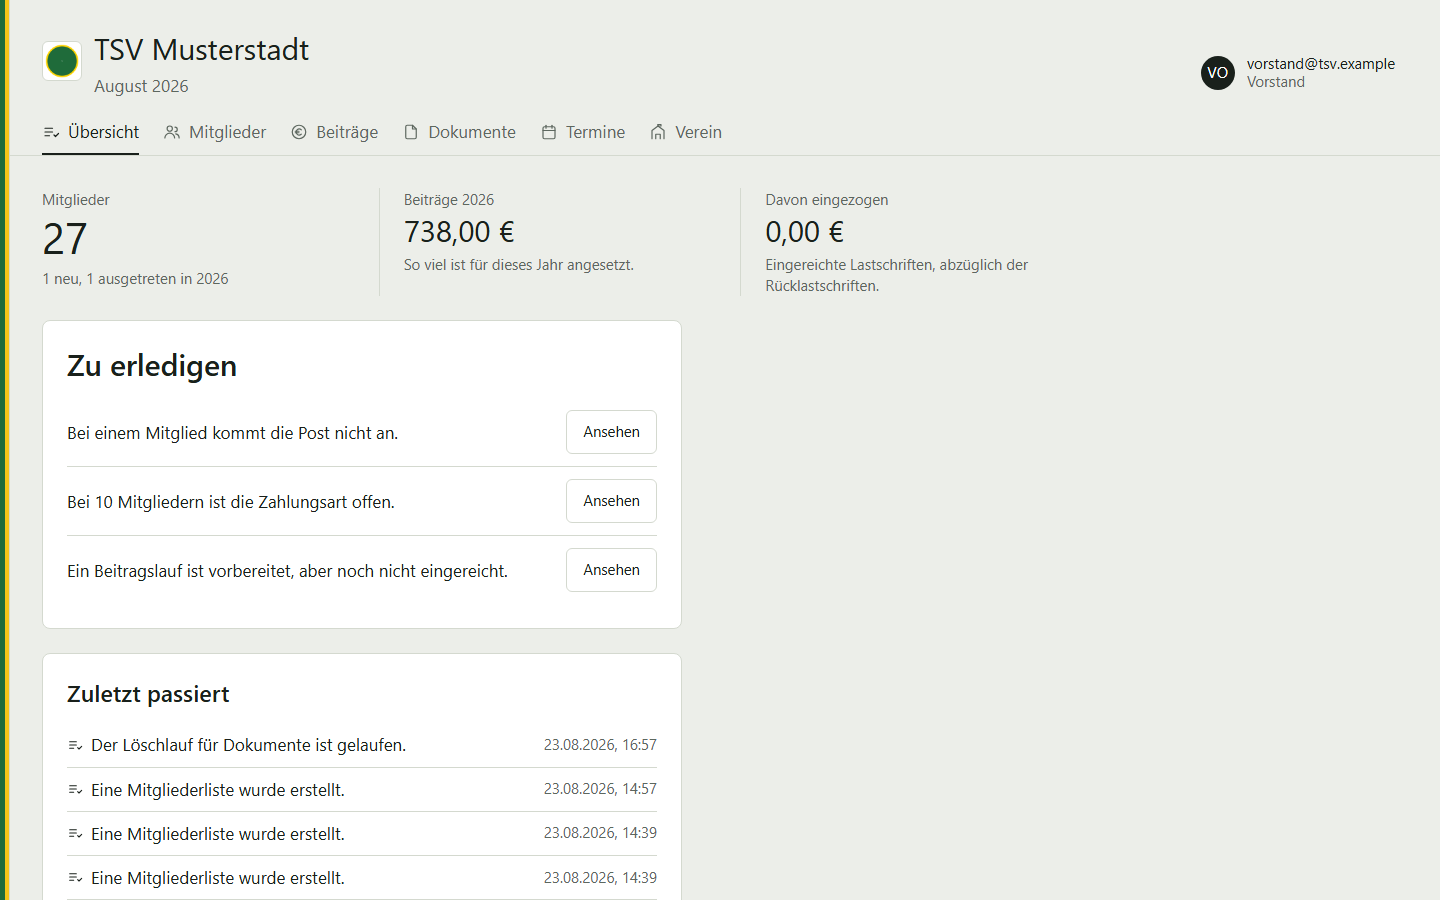Image resolution: width=1440 pixels, height=900 pixels.
Task: Show the Termine tab
Action: (583, 132)
